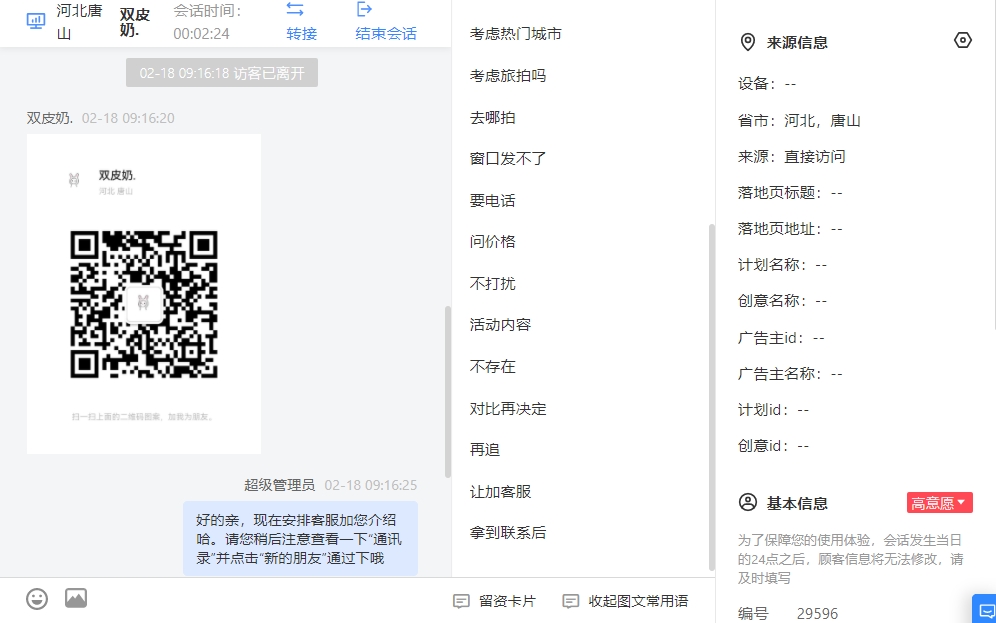Click the chat history scrollbar
Viewport: 996px width, 623px height.
pos(448,392)
